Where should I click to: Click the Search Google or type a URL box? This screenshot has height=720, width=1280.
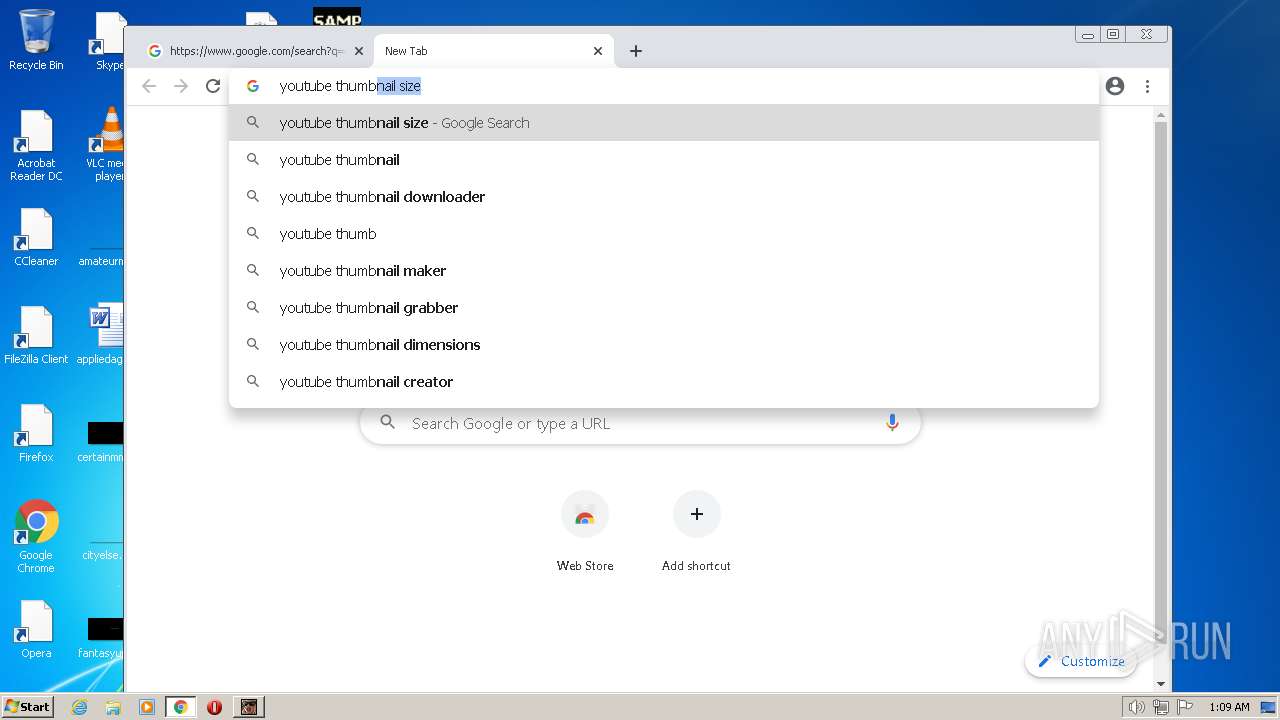point(640,424)
